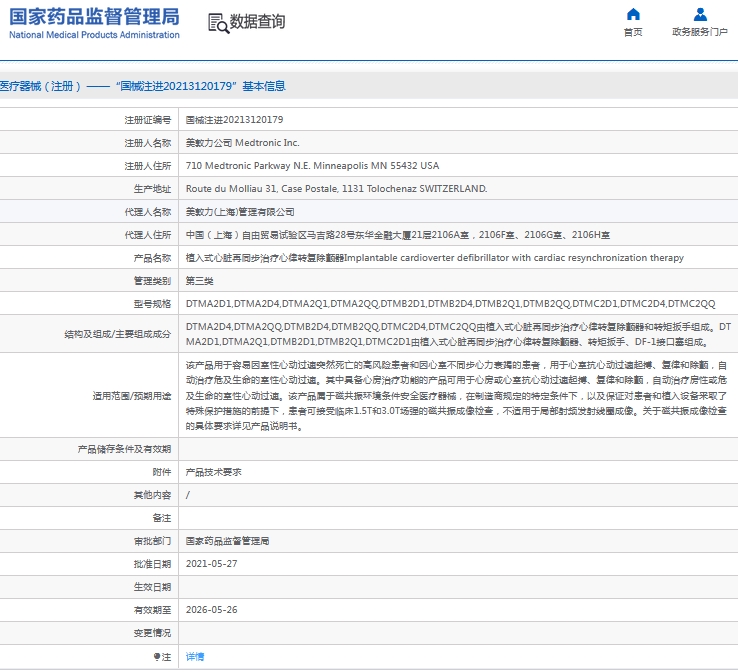The image size is (738, 672).
Task: Click the 生产地址 label
Action: coord(152,189)
